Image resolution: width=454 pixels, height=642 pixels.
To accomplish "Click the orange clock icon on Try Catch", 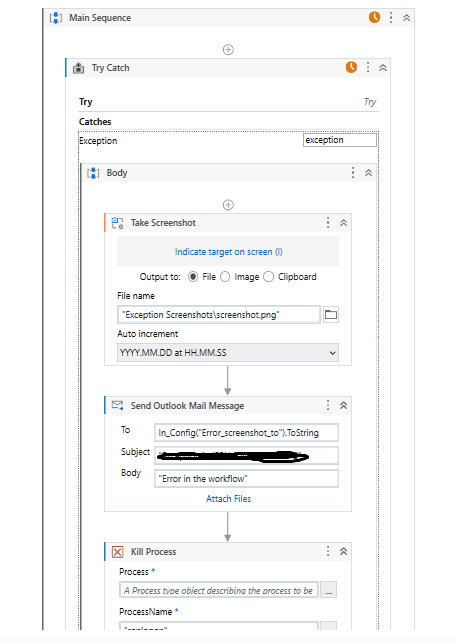I will coord(351,67).
